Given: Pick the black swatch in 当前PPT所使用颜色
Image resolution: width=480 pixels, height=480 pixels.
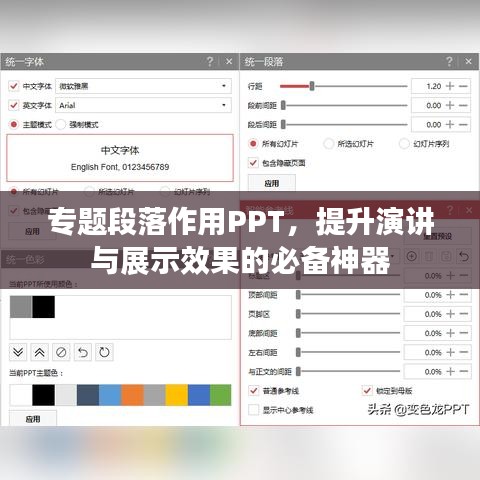Looking at the screenshot, I should [x=44, y=307].
